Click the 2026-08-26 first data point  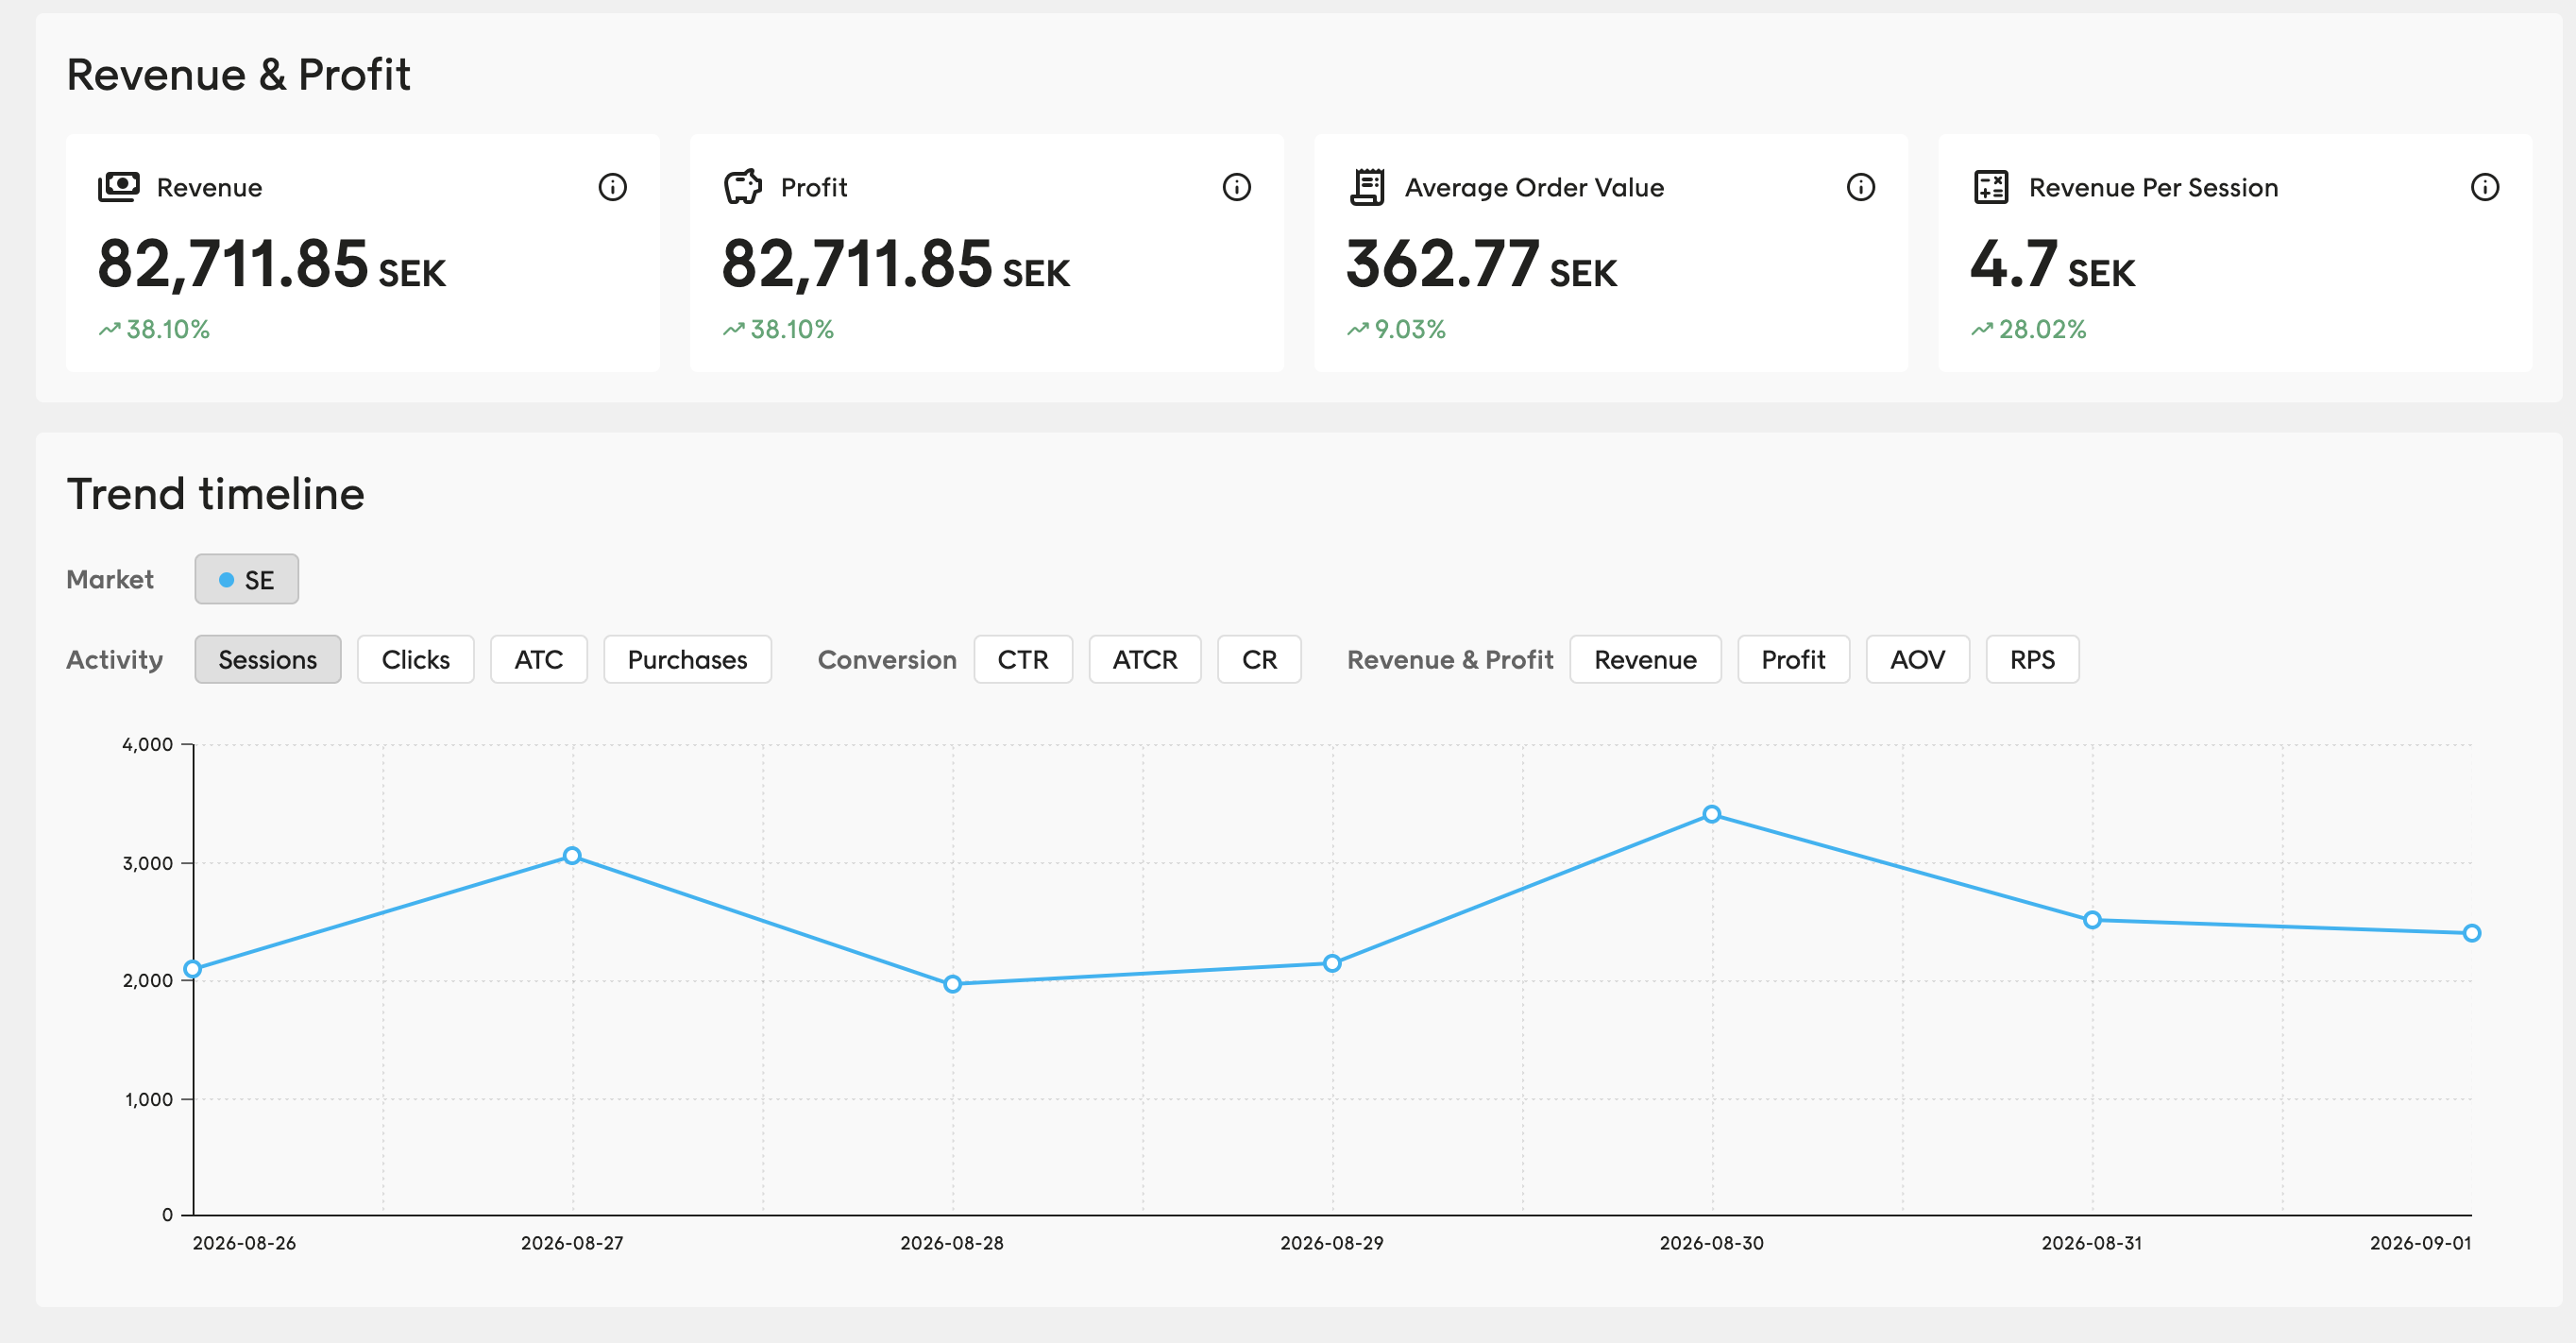(193, 968)
